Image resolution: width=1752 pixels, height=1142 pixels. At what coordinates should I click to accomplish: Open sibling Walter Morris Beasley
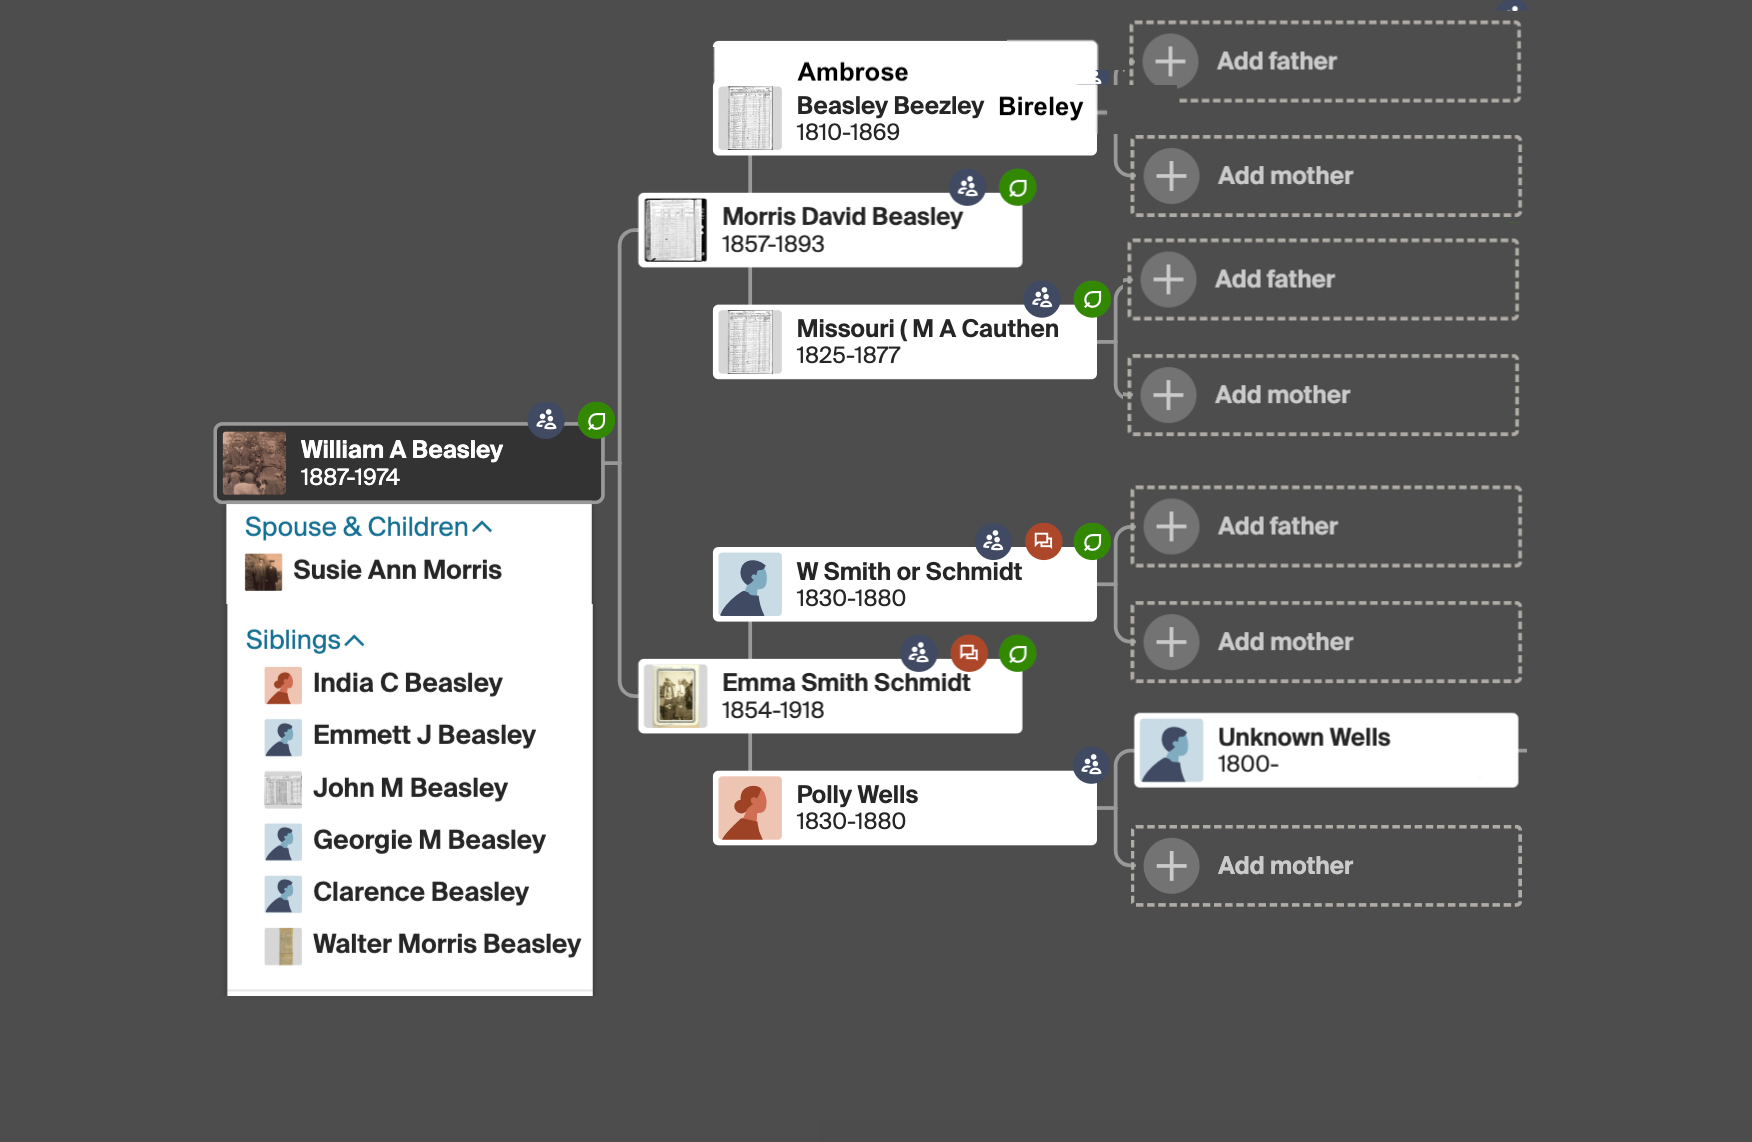coord(446,944)
